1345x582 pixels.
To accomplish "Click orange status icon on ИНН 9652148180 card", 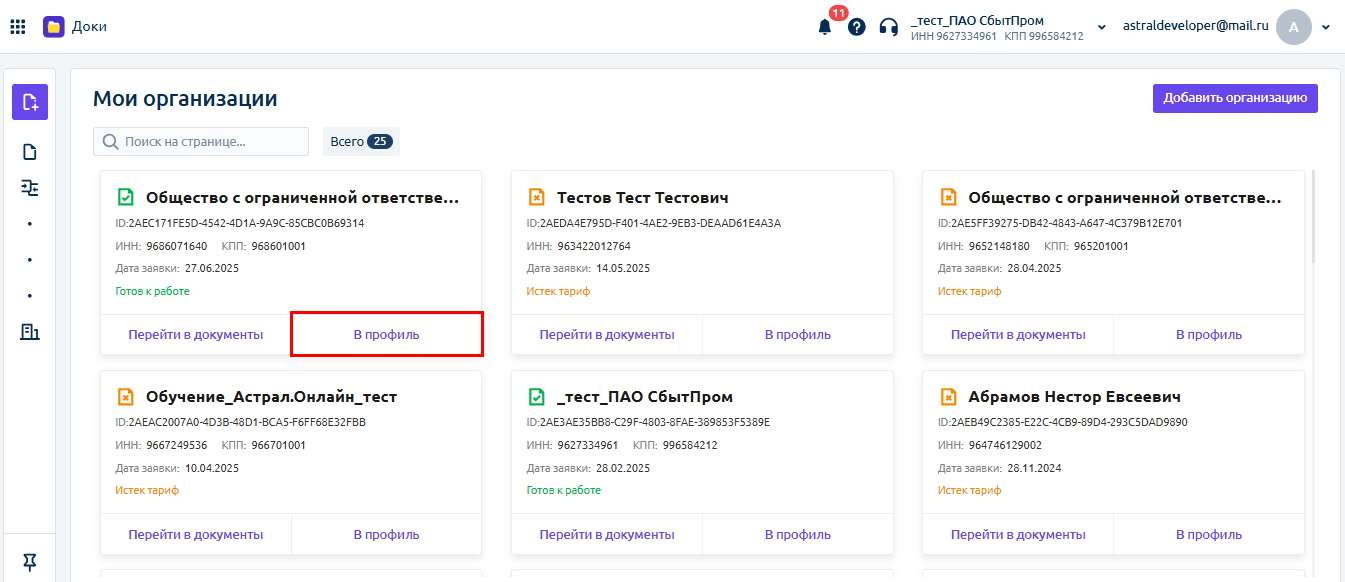I will pos(948,197).
